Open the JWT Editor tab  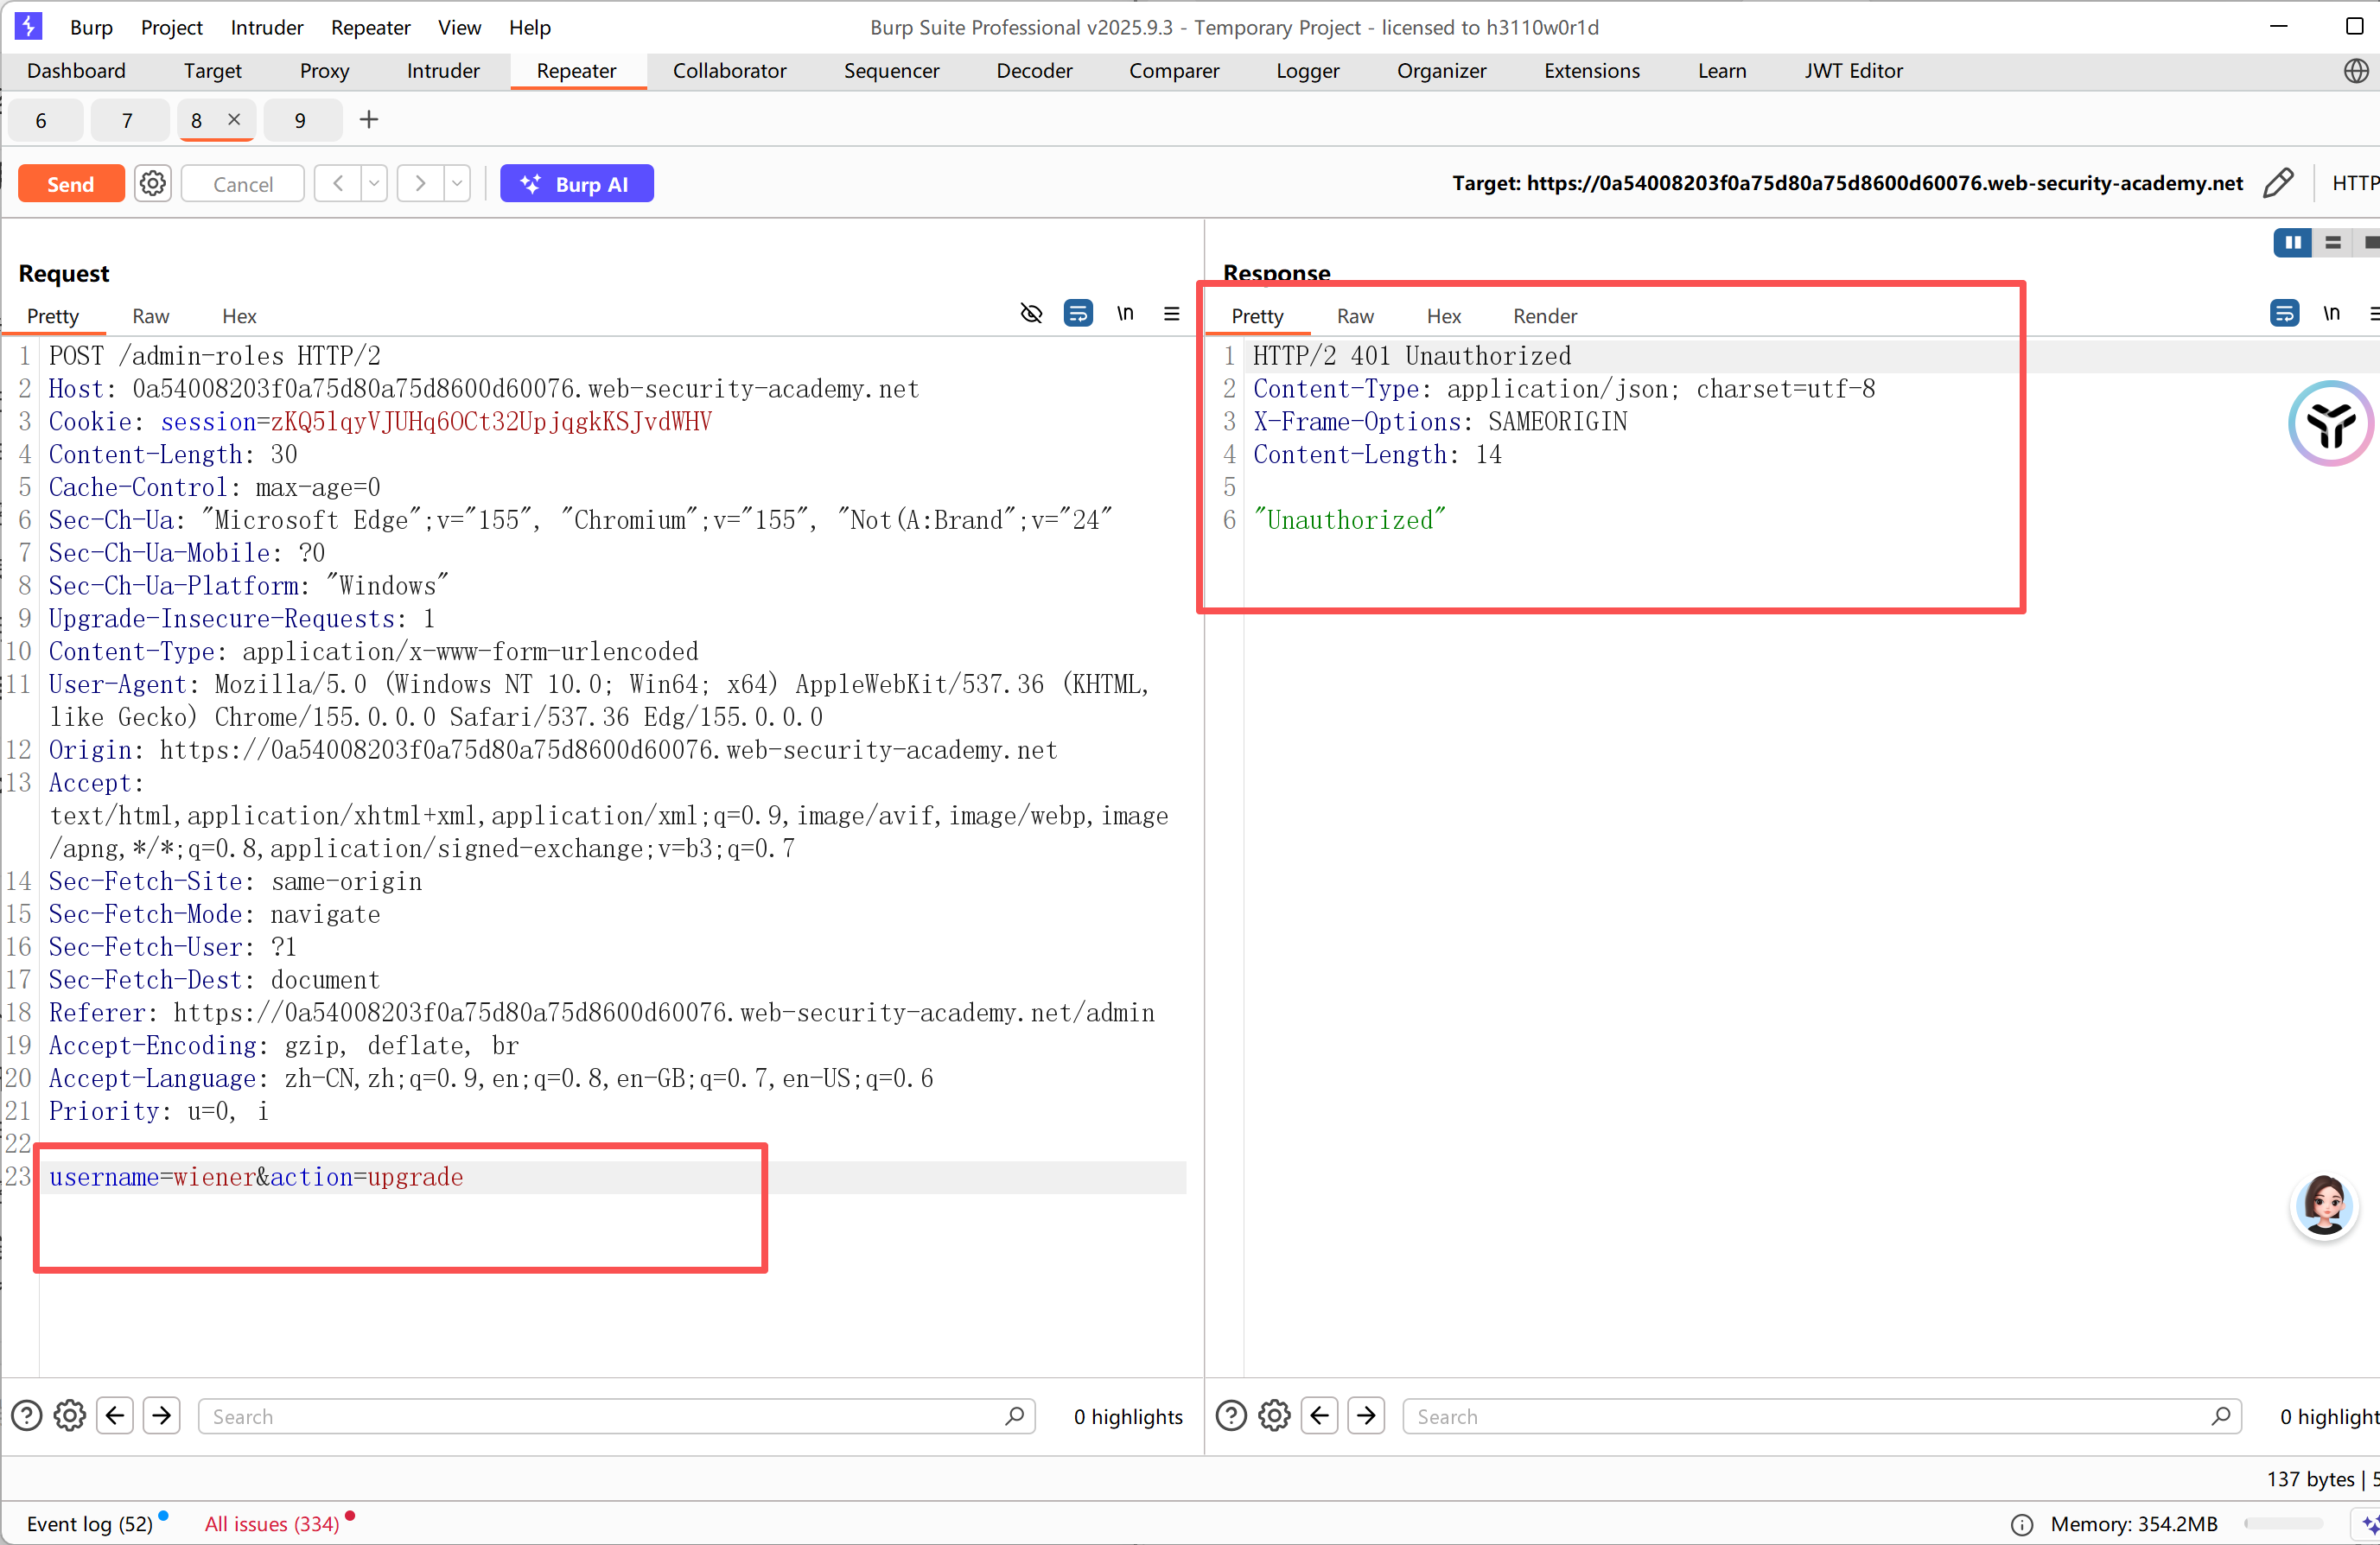coord(1853,71)
